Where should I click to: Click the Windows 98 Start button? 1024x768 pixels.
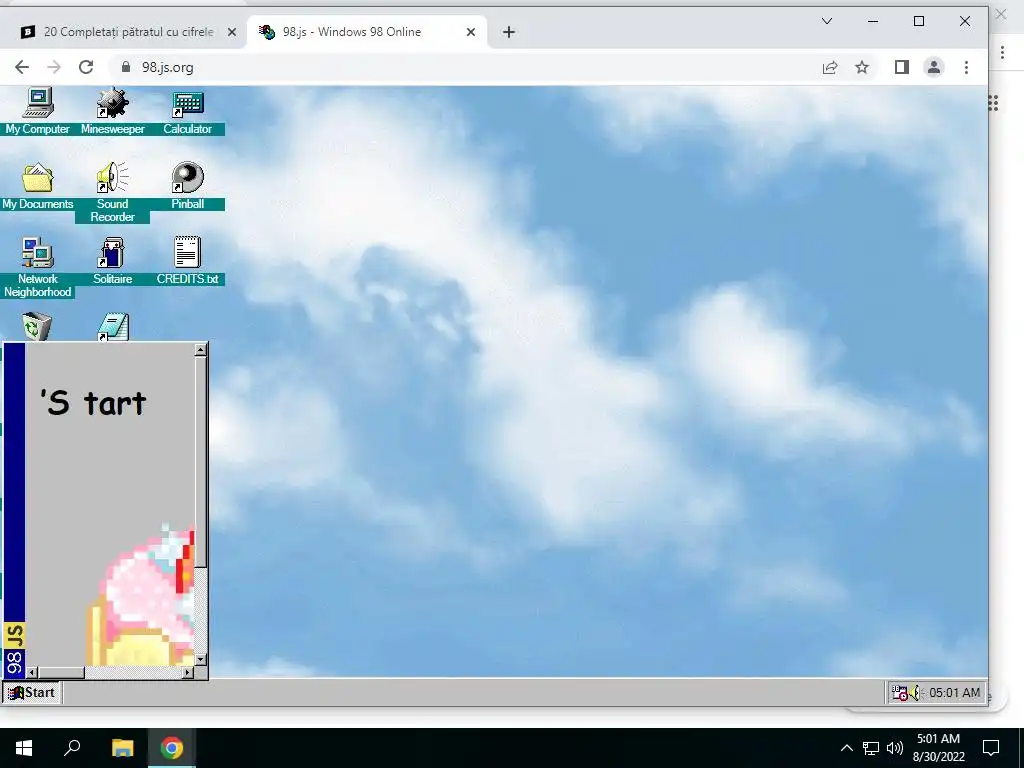point(31,692)
